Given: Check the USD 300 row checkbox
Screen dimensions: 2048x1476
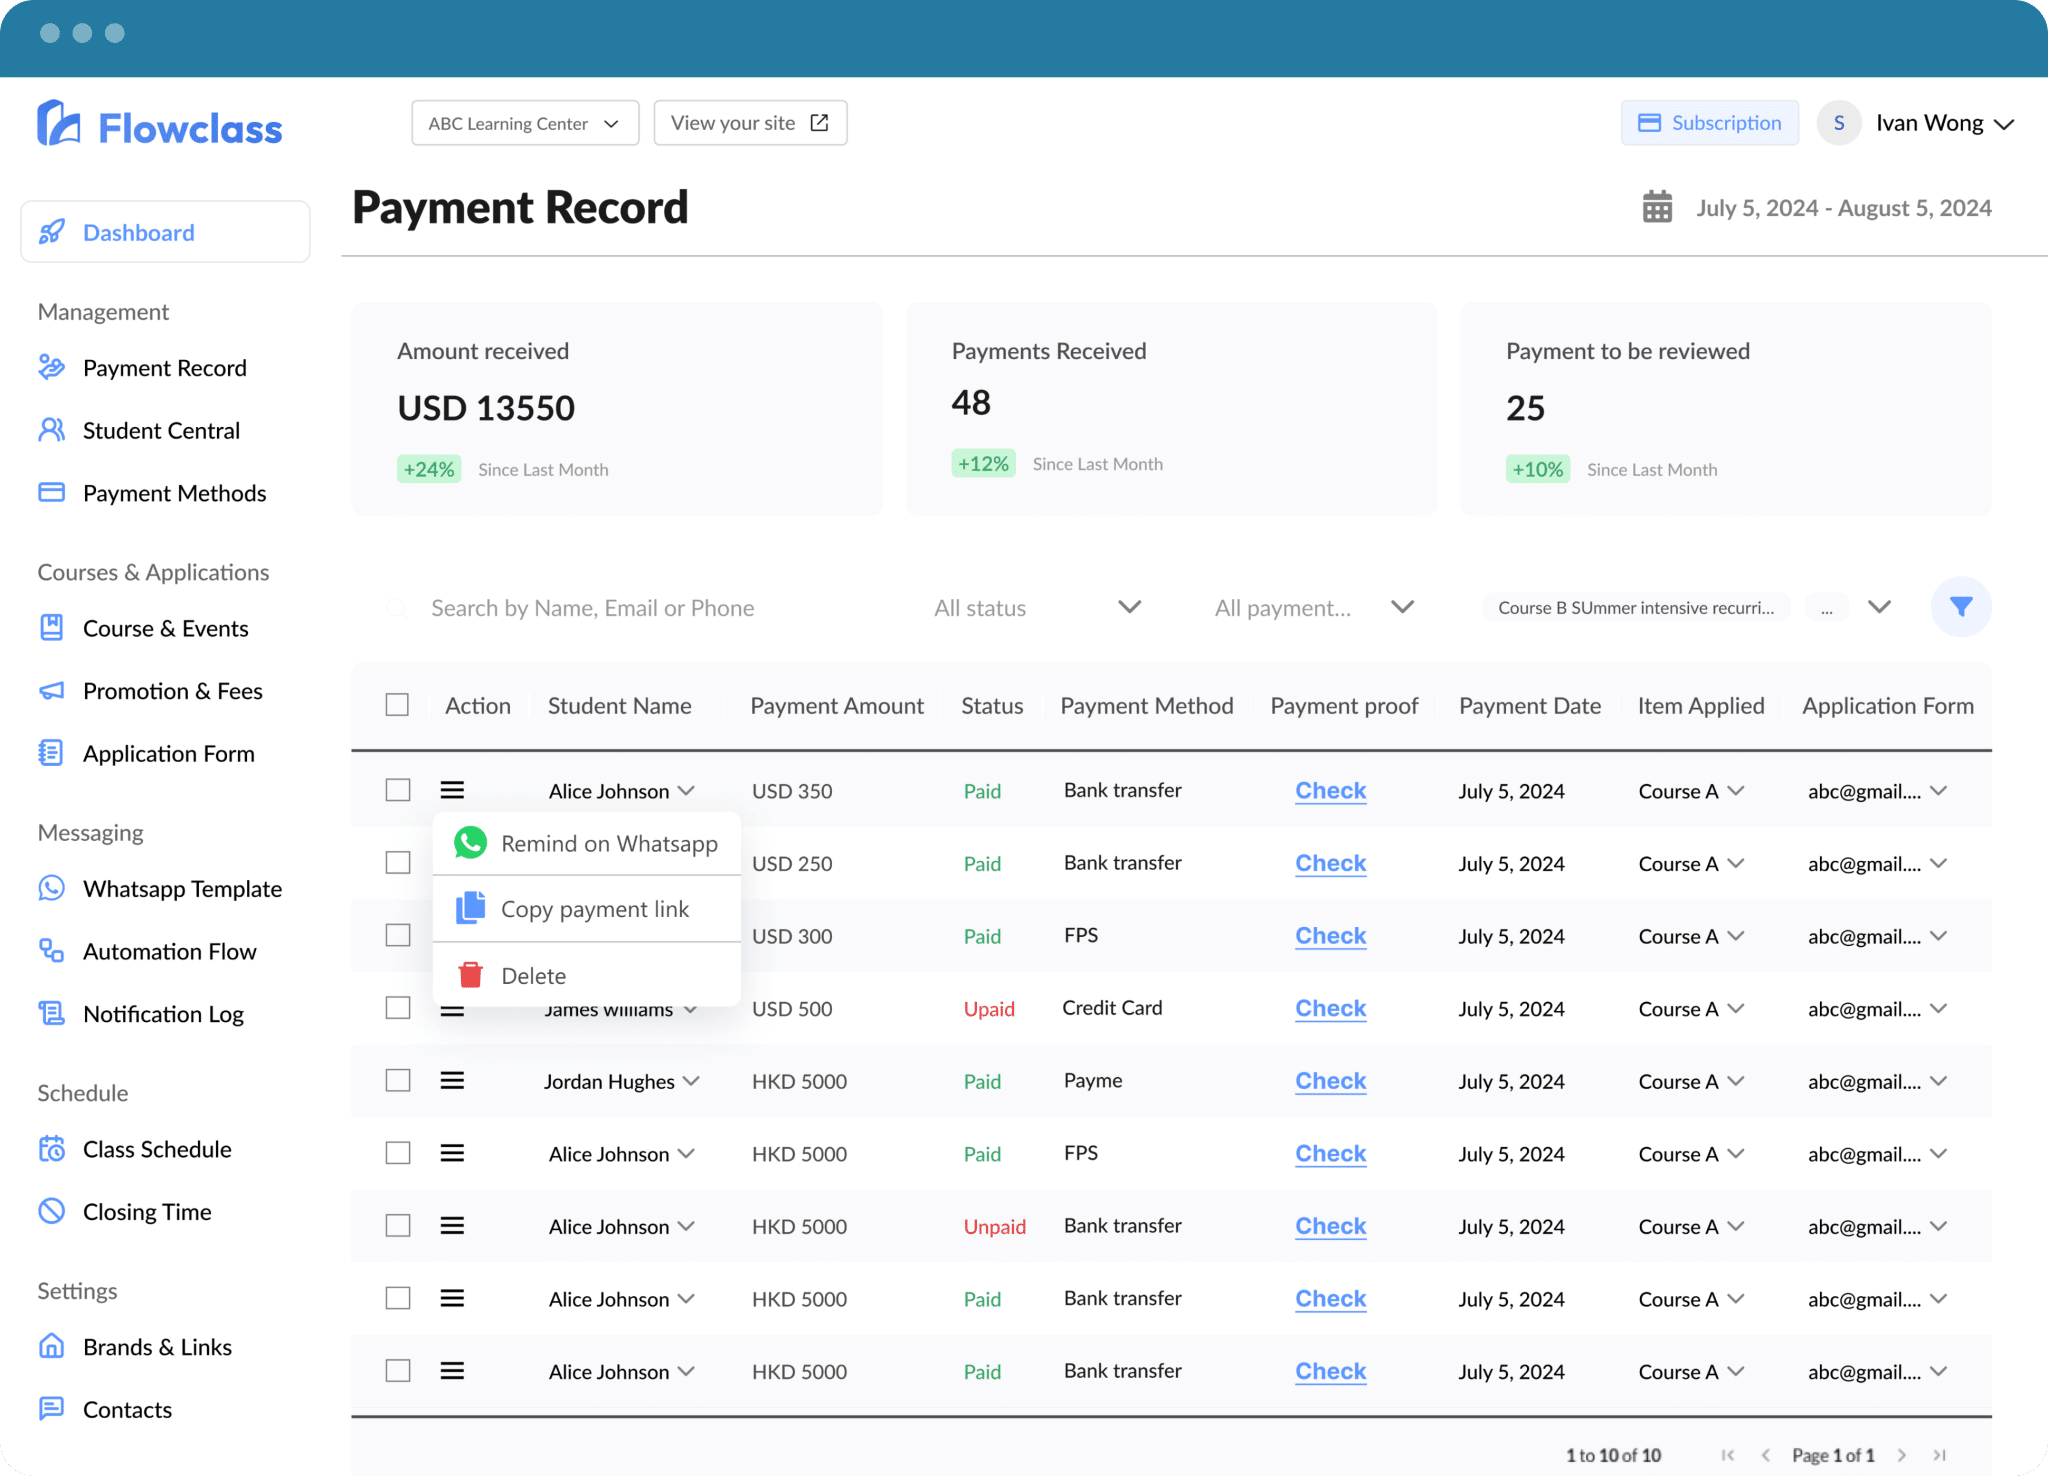Looking at the screenshot, I should tap(398, 935).
